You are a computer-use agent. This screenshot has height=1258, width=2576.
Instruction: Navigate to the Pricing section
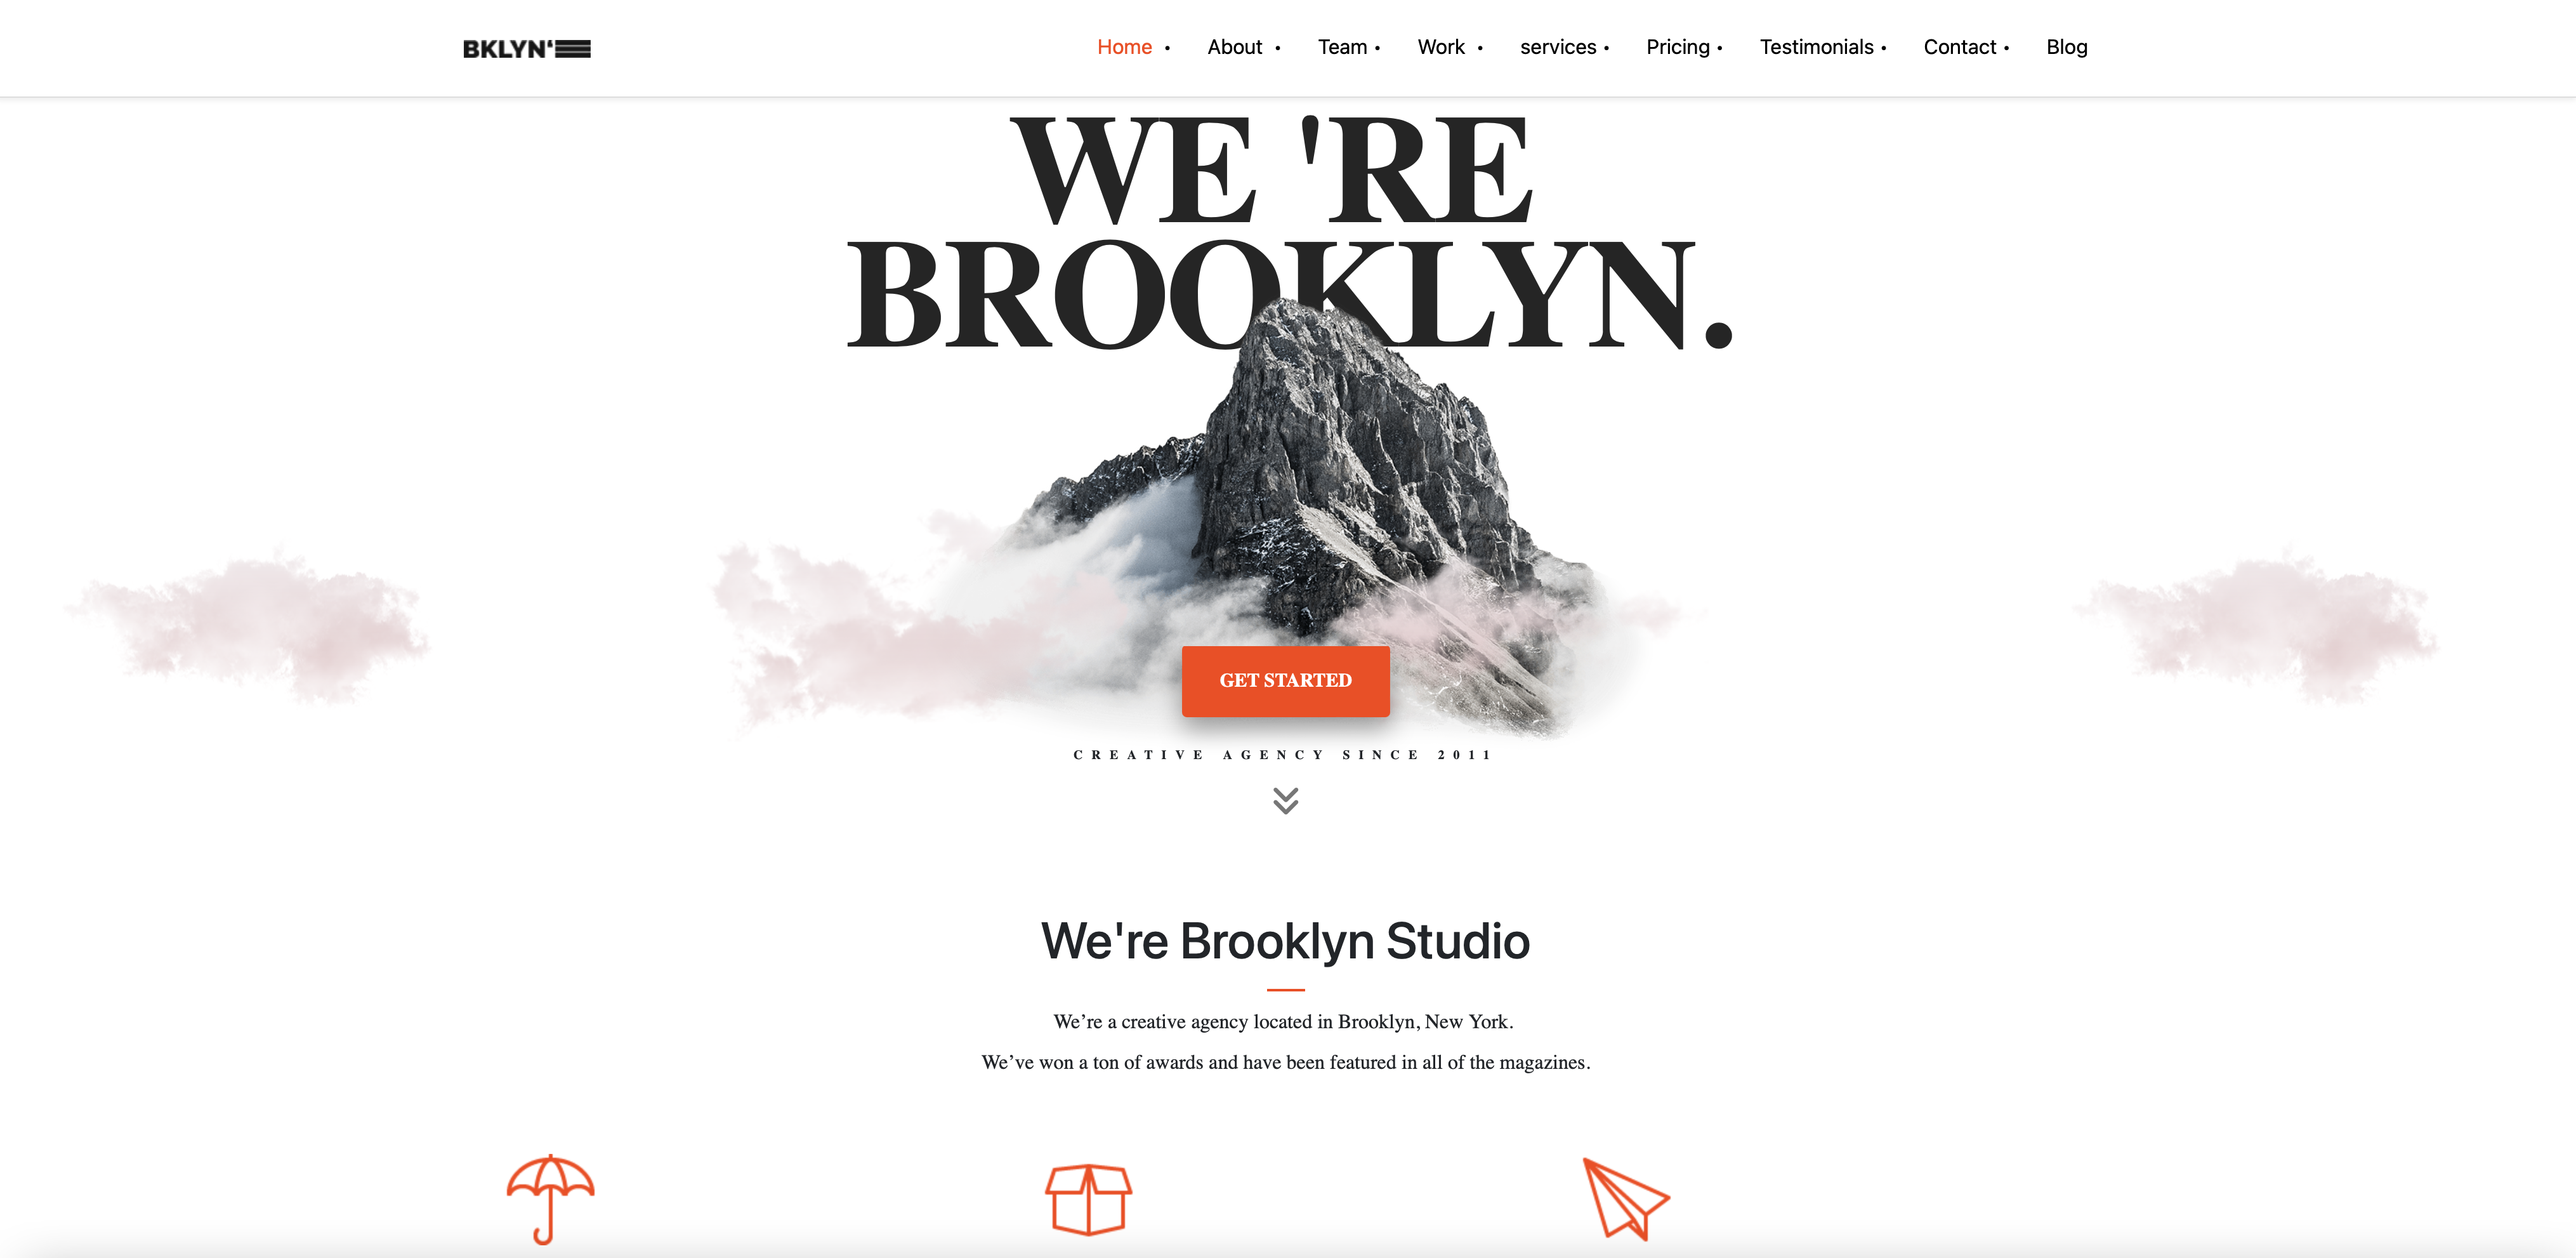click(1678, 47)
